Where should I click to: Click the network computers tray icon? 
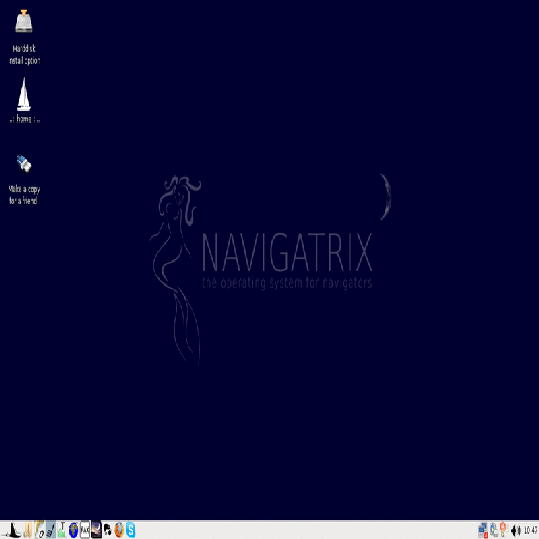tap(483, 530)
